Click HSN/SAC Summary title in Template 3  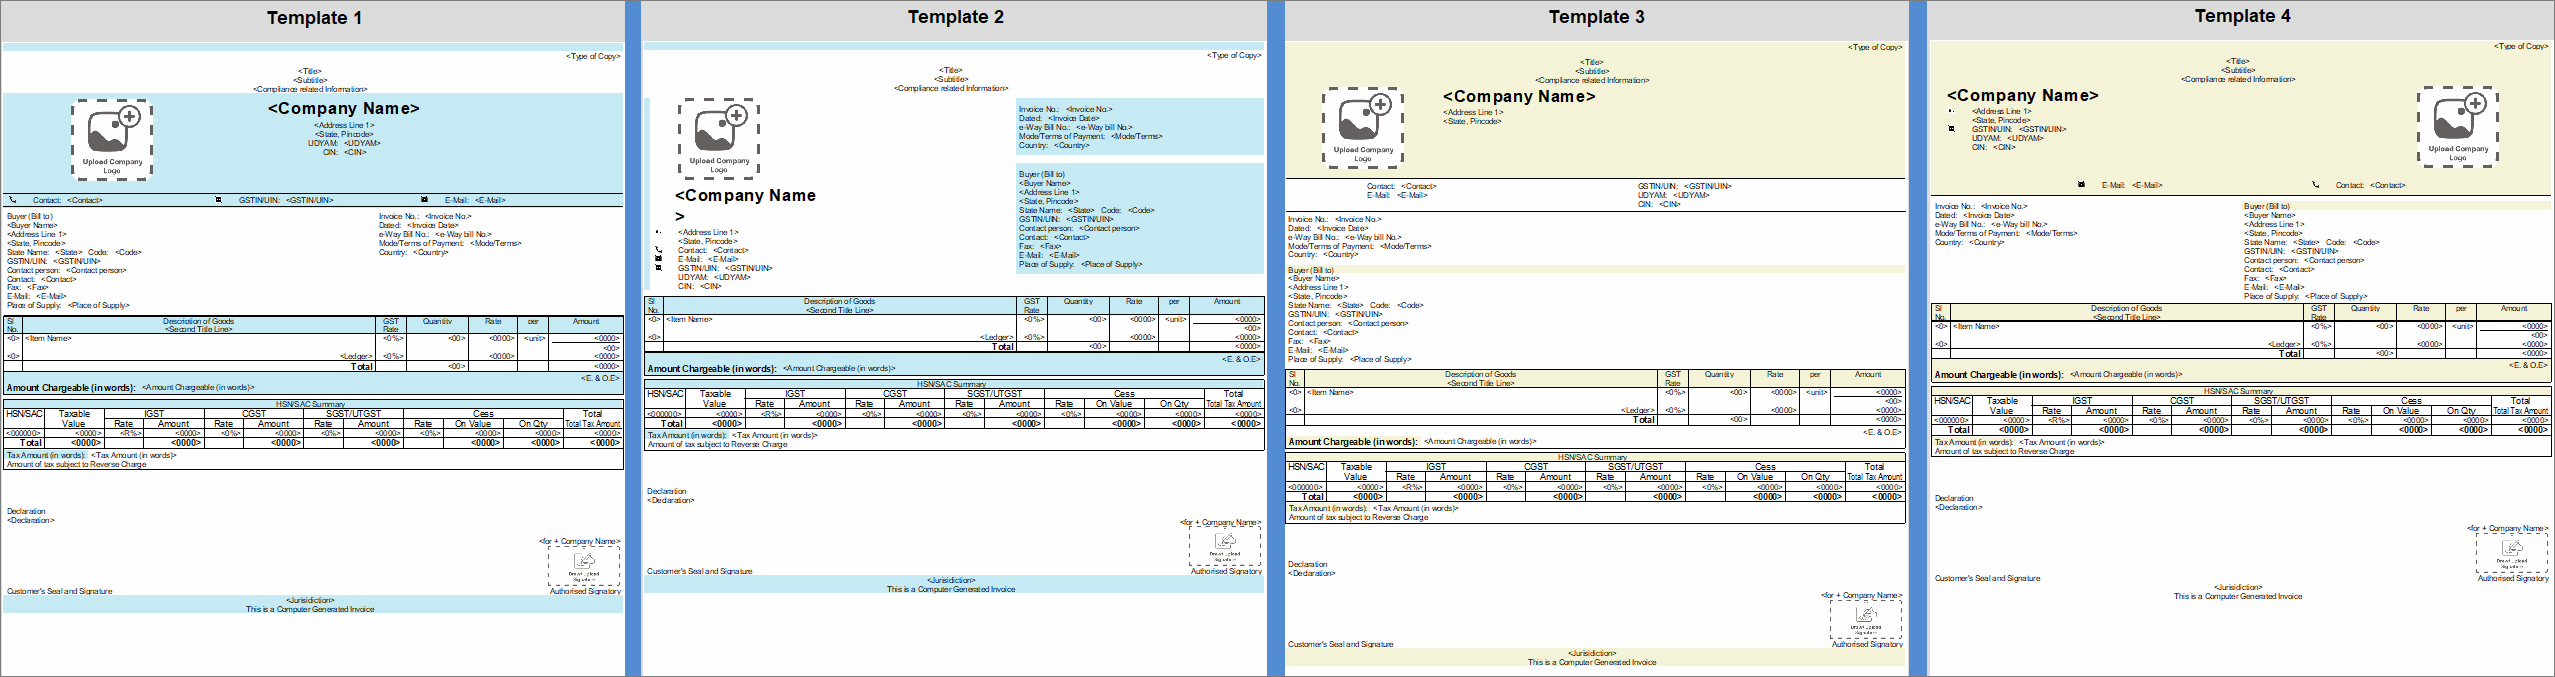coord(1592,457)
